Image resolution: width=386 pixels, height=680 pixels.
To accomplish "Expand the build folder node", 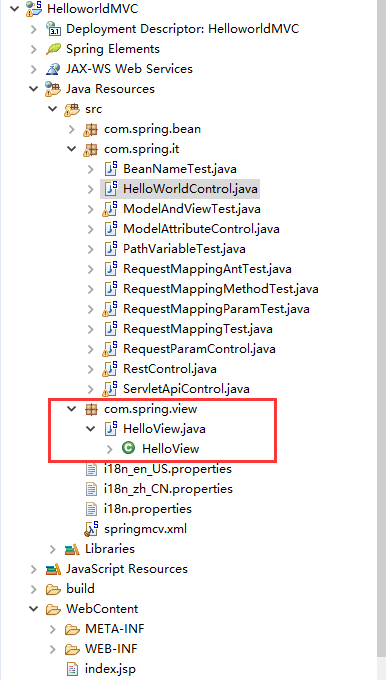I will click(x=33, y=589).
